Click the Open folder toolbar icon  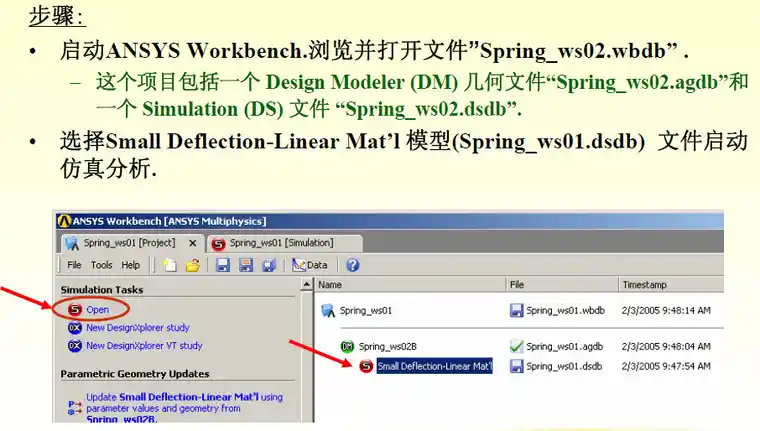click(193, 265)
